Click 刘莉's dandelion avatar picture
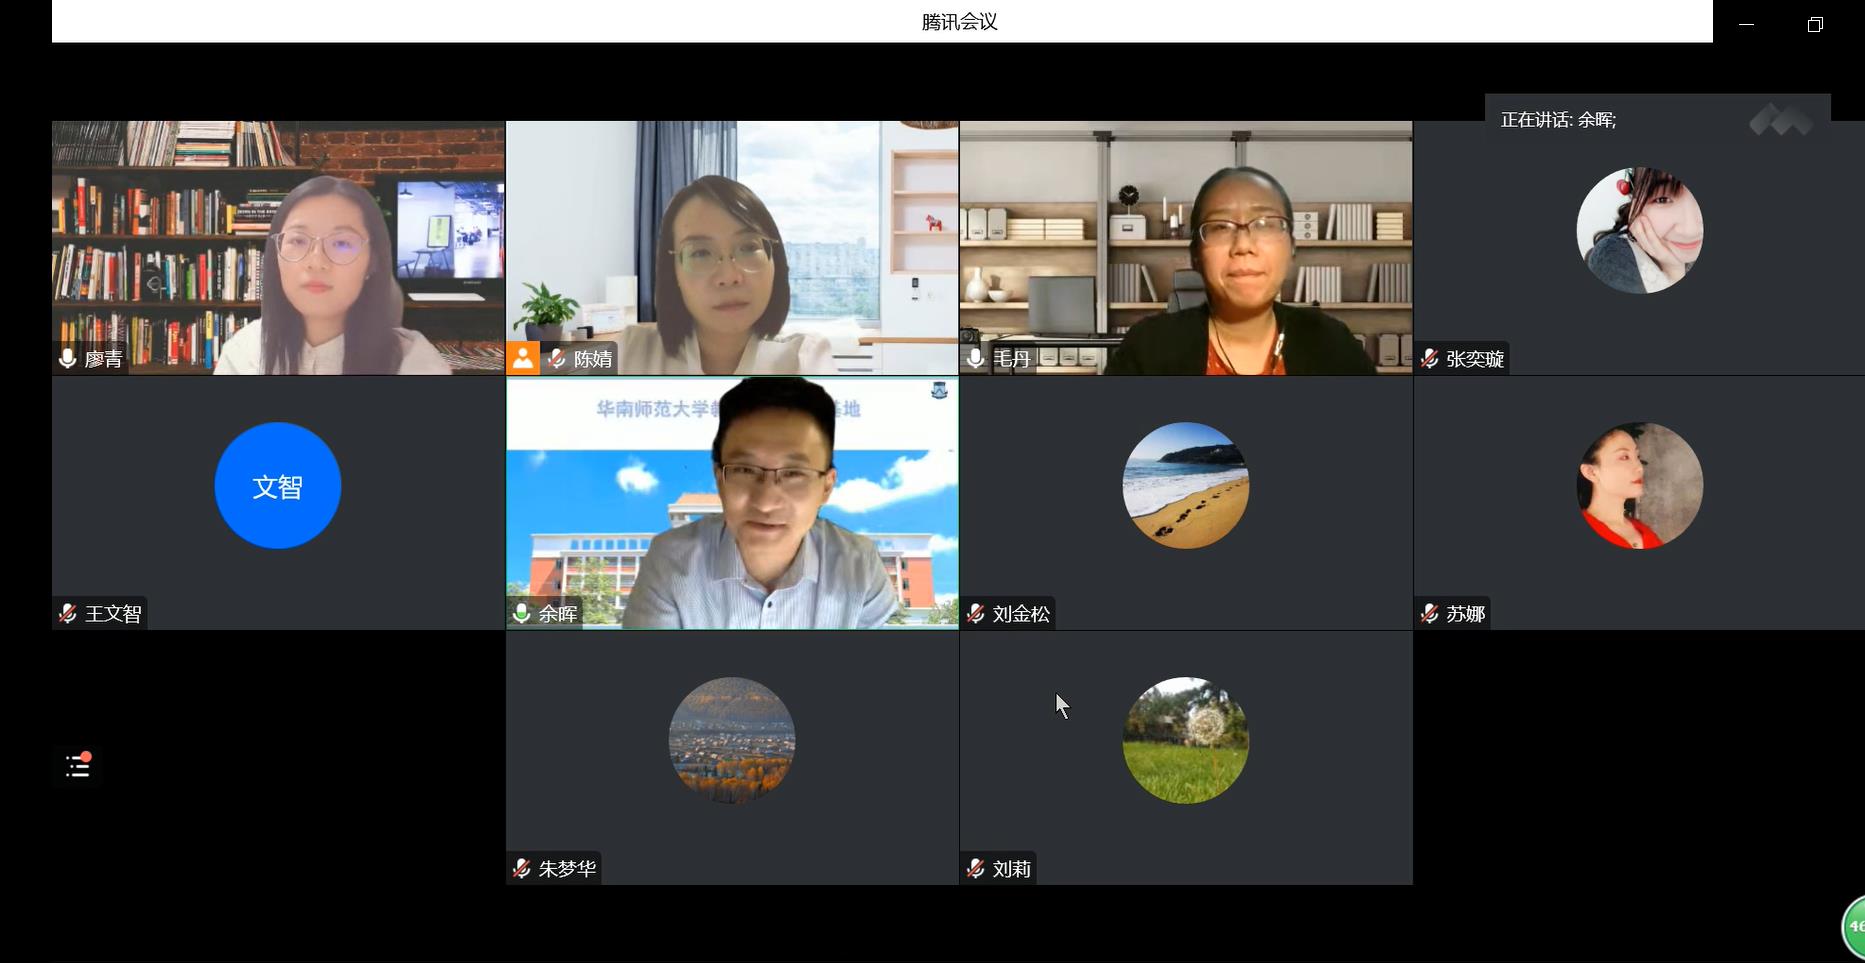This screenshot has width=1865, height=963. (x=1186, y=740)
